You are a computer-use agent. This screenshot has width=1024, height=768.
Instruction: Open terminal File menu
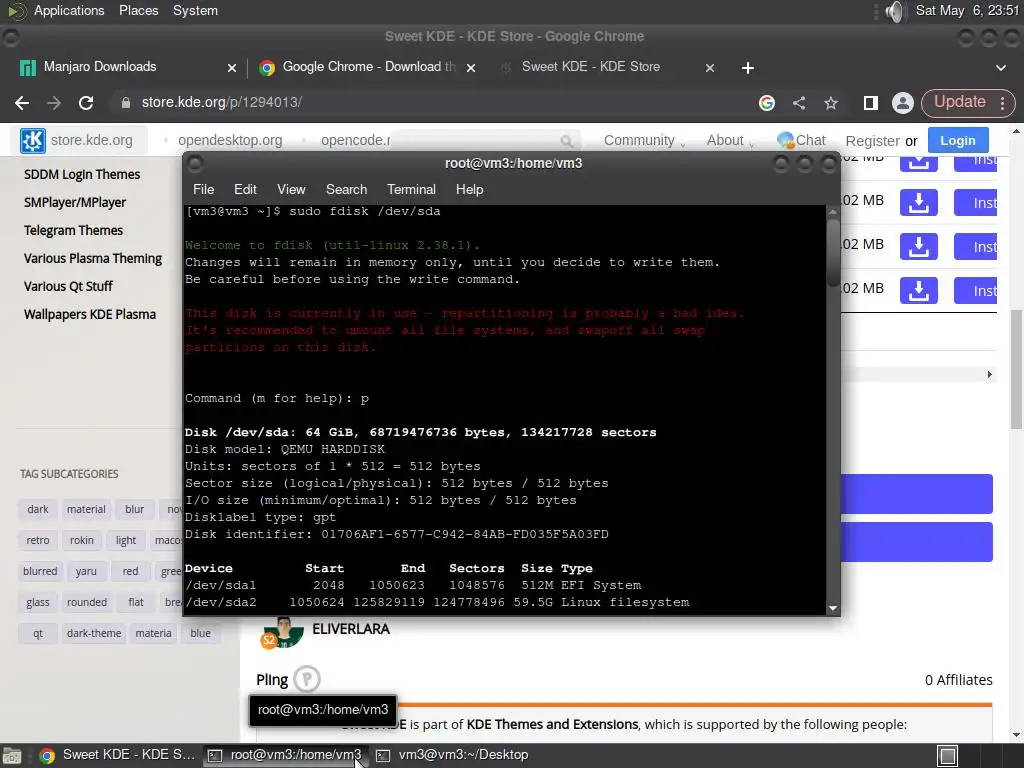pos(203,189)
